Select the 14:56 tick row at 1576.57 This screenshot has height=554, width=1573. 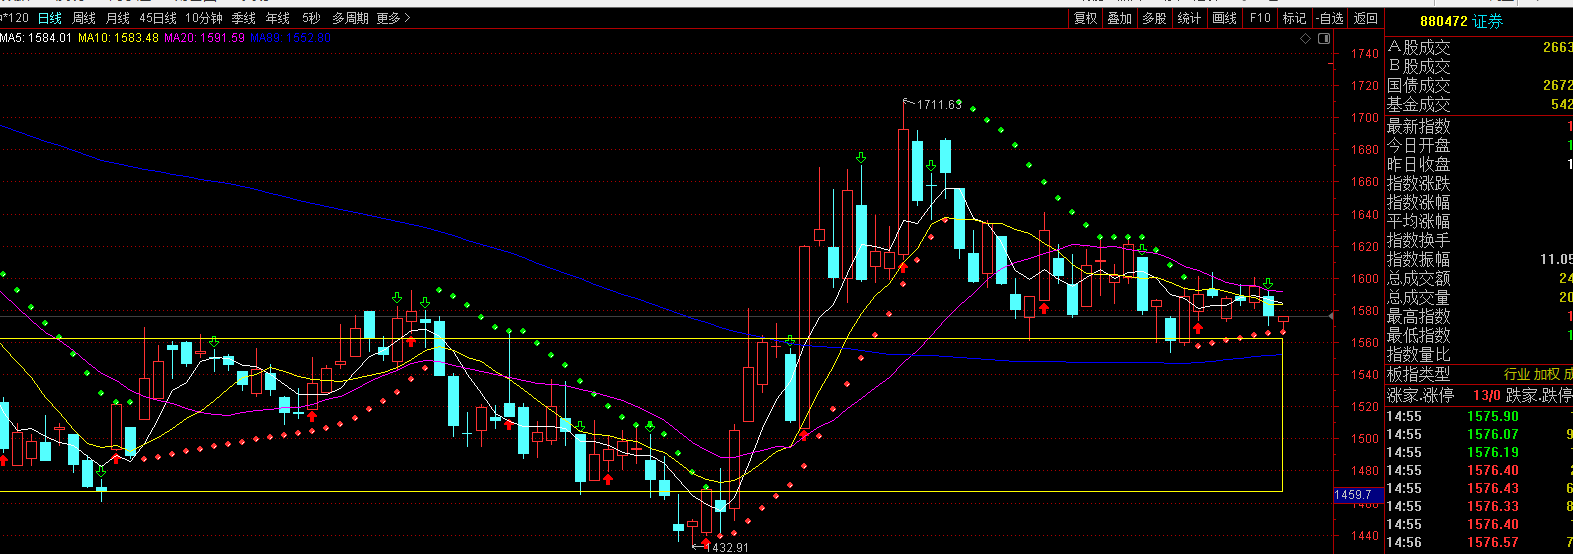pyautogui.click(x=1479, y=542)
